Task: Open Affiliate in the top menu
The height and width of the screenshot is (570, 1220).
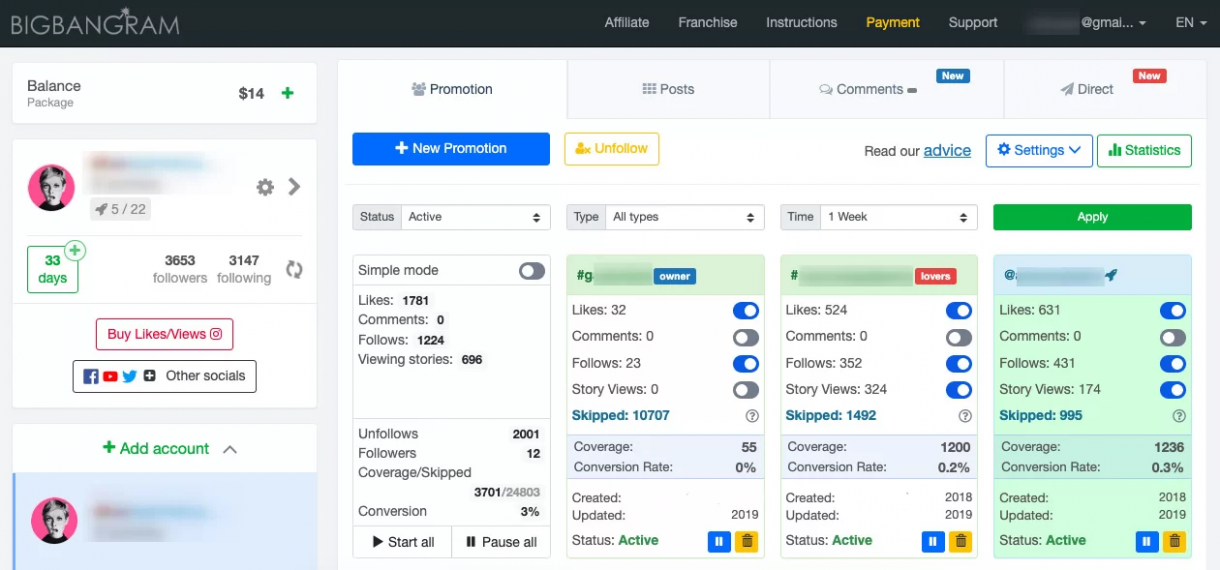Action: click(627, 22)
